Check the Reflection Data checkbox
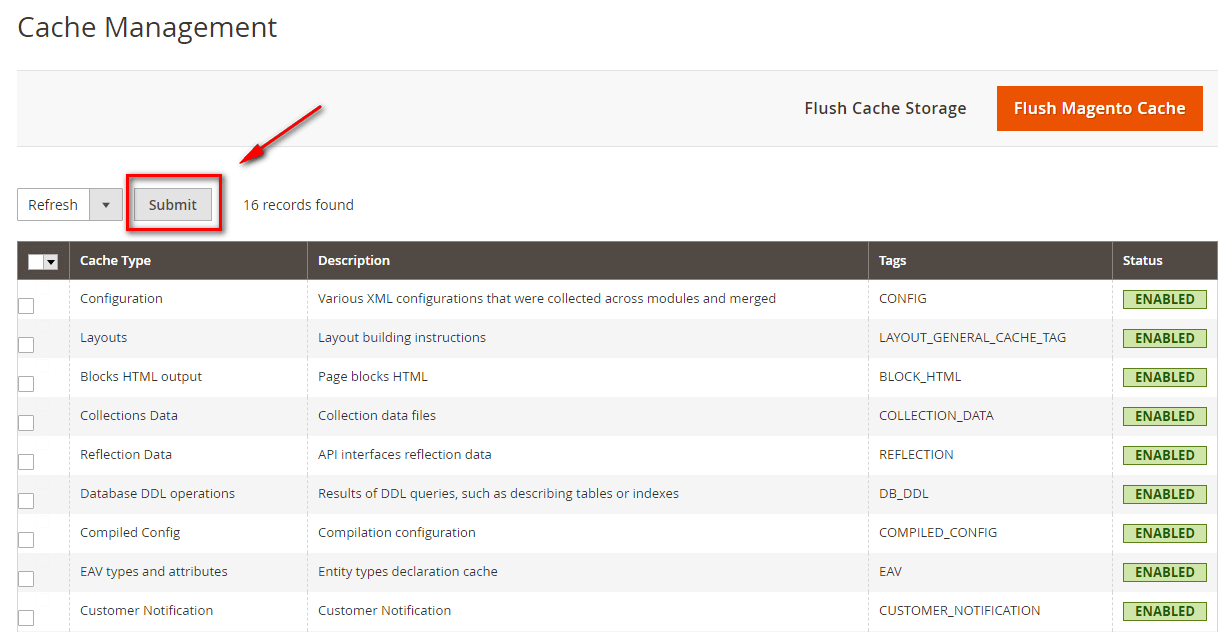The width and height of the screenshot is (1228, 632). coord(25,461)
